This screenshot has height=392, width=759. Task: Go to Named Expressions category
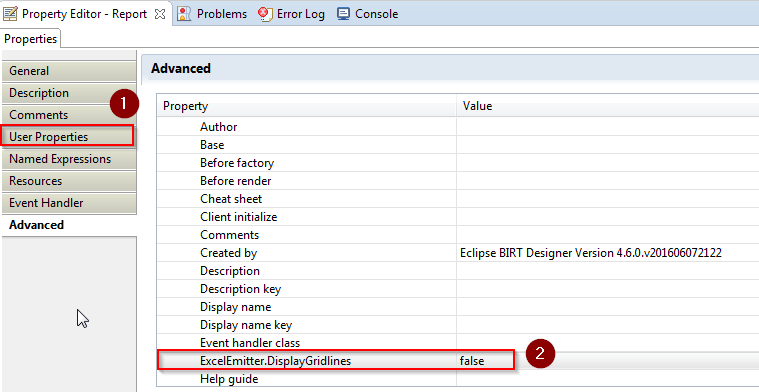pos(69,159)
